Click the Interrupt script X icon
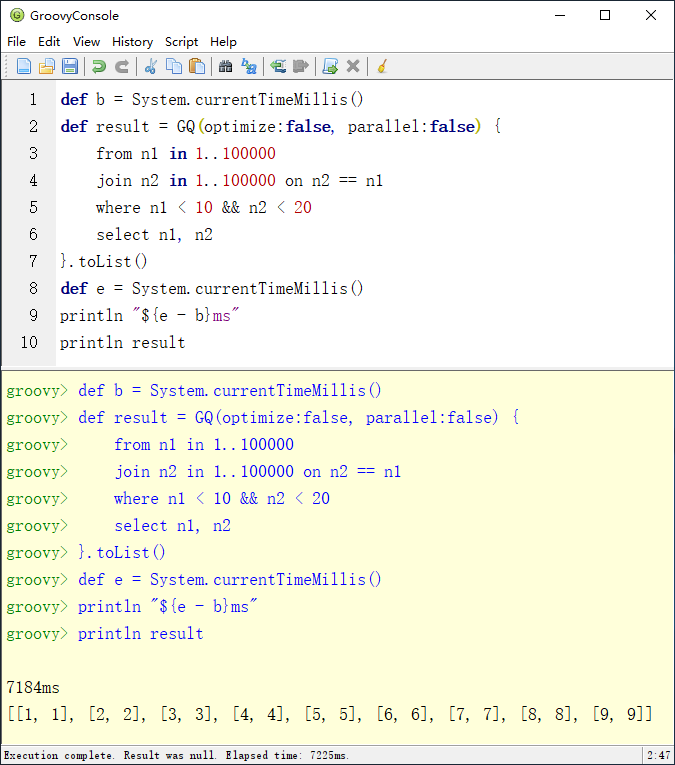This screenshot has width=675, height=765. click(353, 66)
